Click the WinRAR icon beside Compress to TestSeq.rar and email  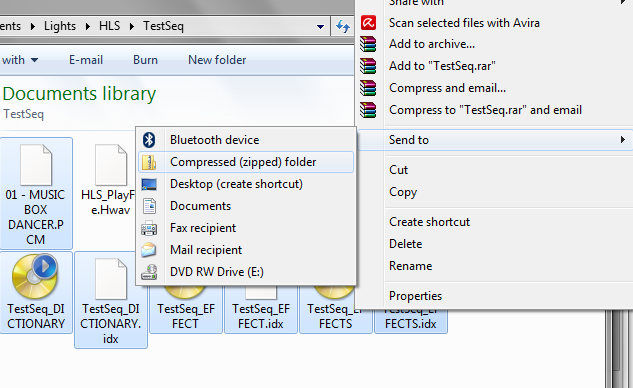pos(368,110)
